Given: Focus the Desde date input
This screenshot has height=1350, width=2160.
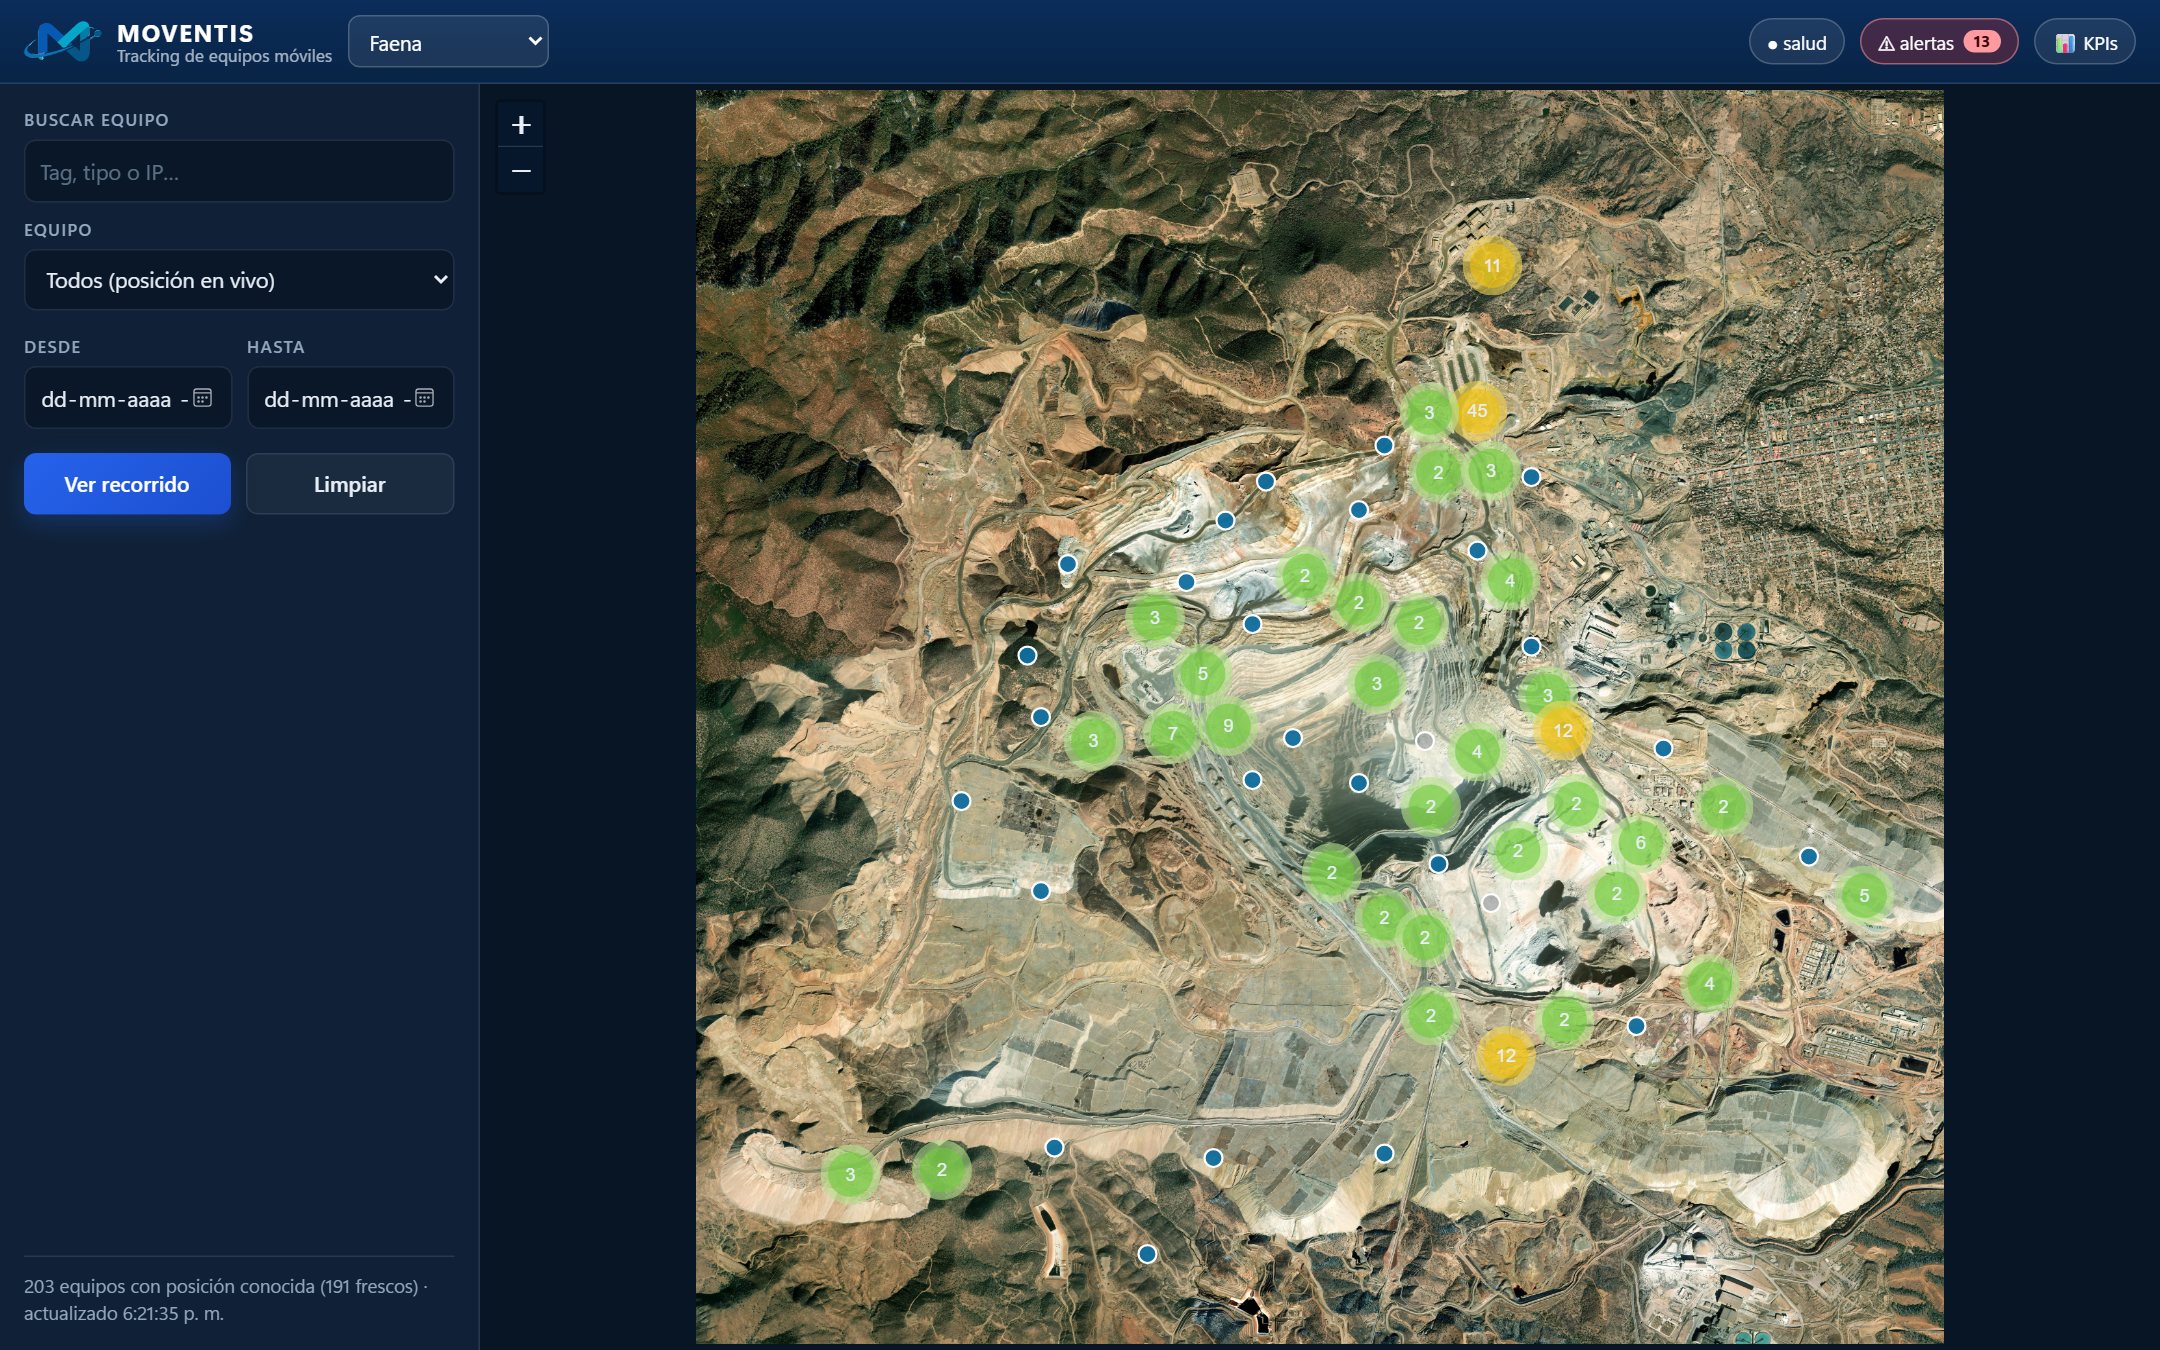Looking at the screenshot, I should click(128, 398).
